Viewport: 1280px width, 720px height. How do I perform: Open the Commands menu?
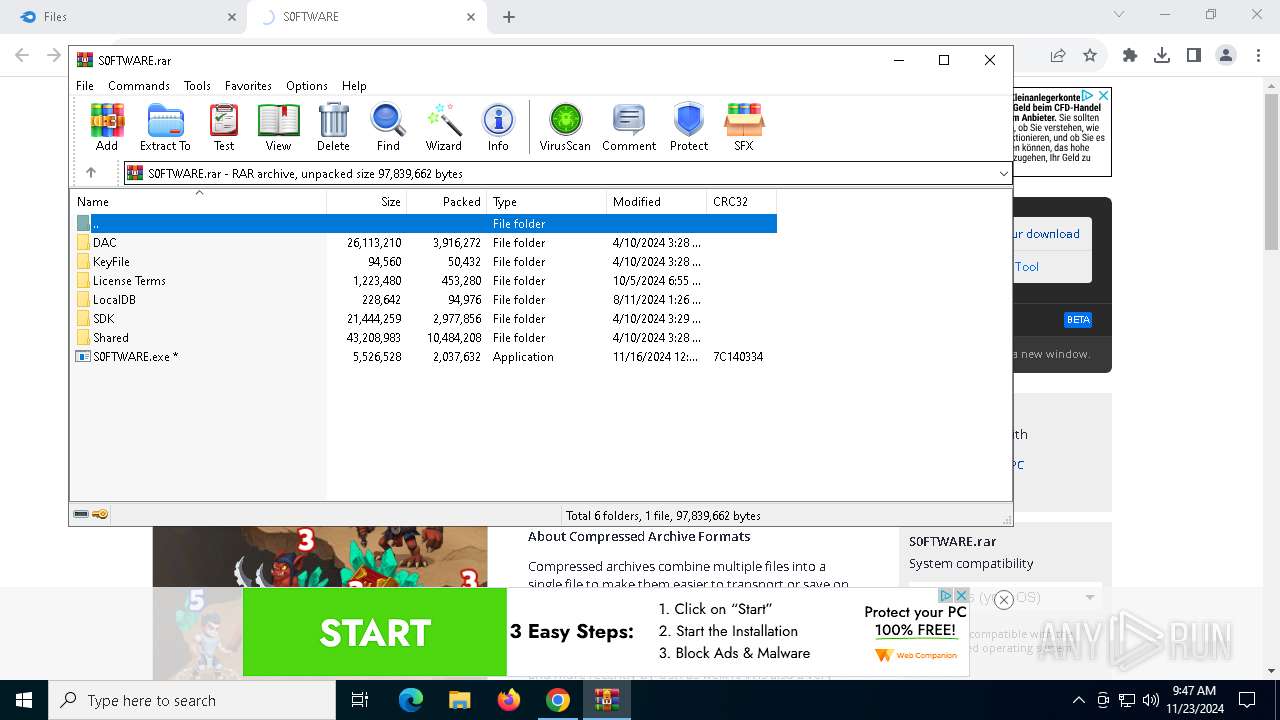(x=139, y=86)
